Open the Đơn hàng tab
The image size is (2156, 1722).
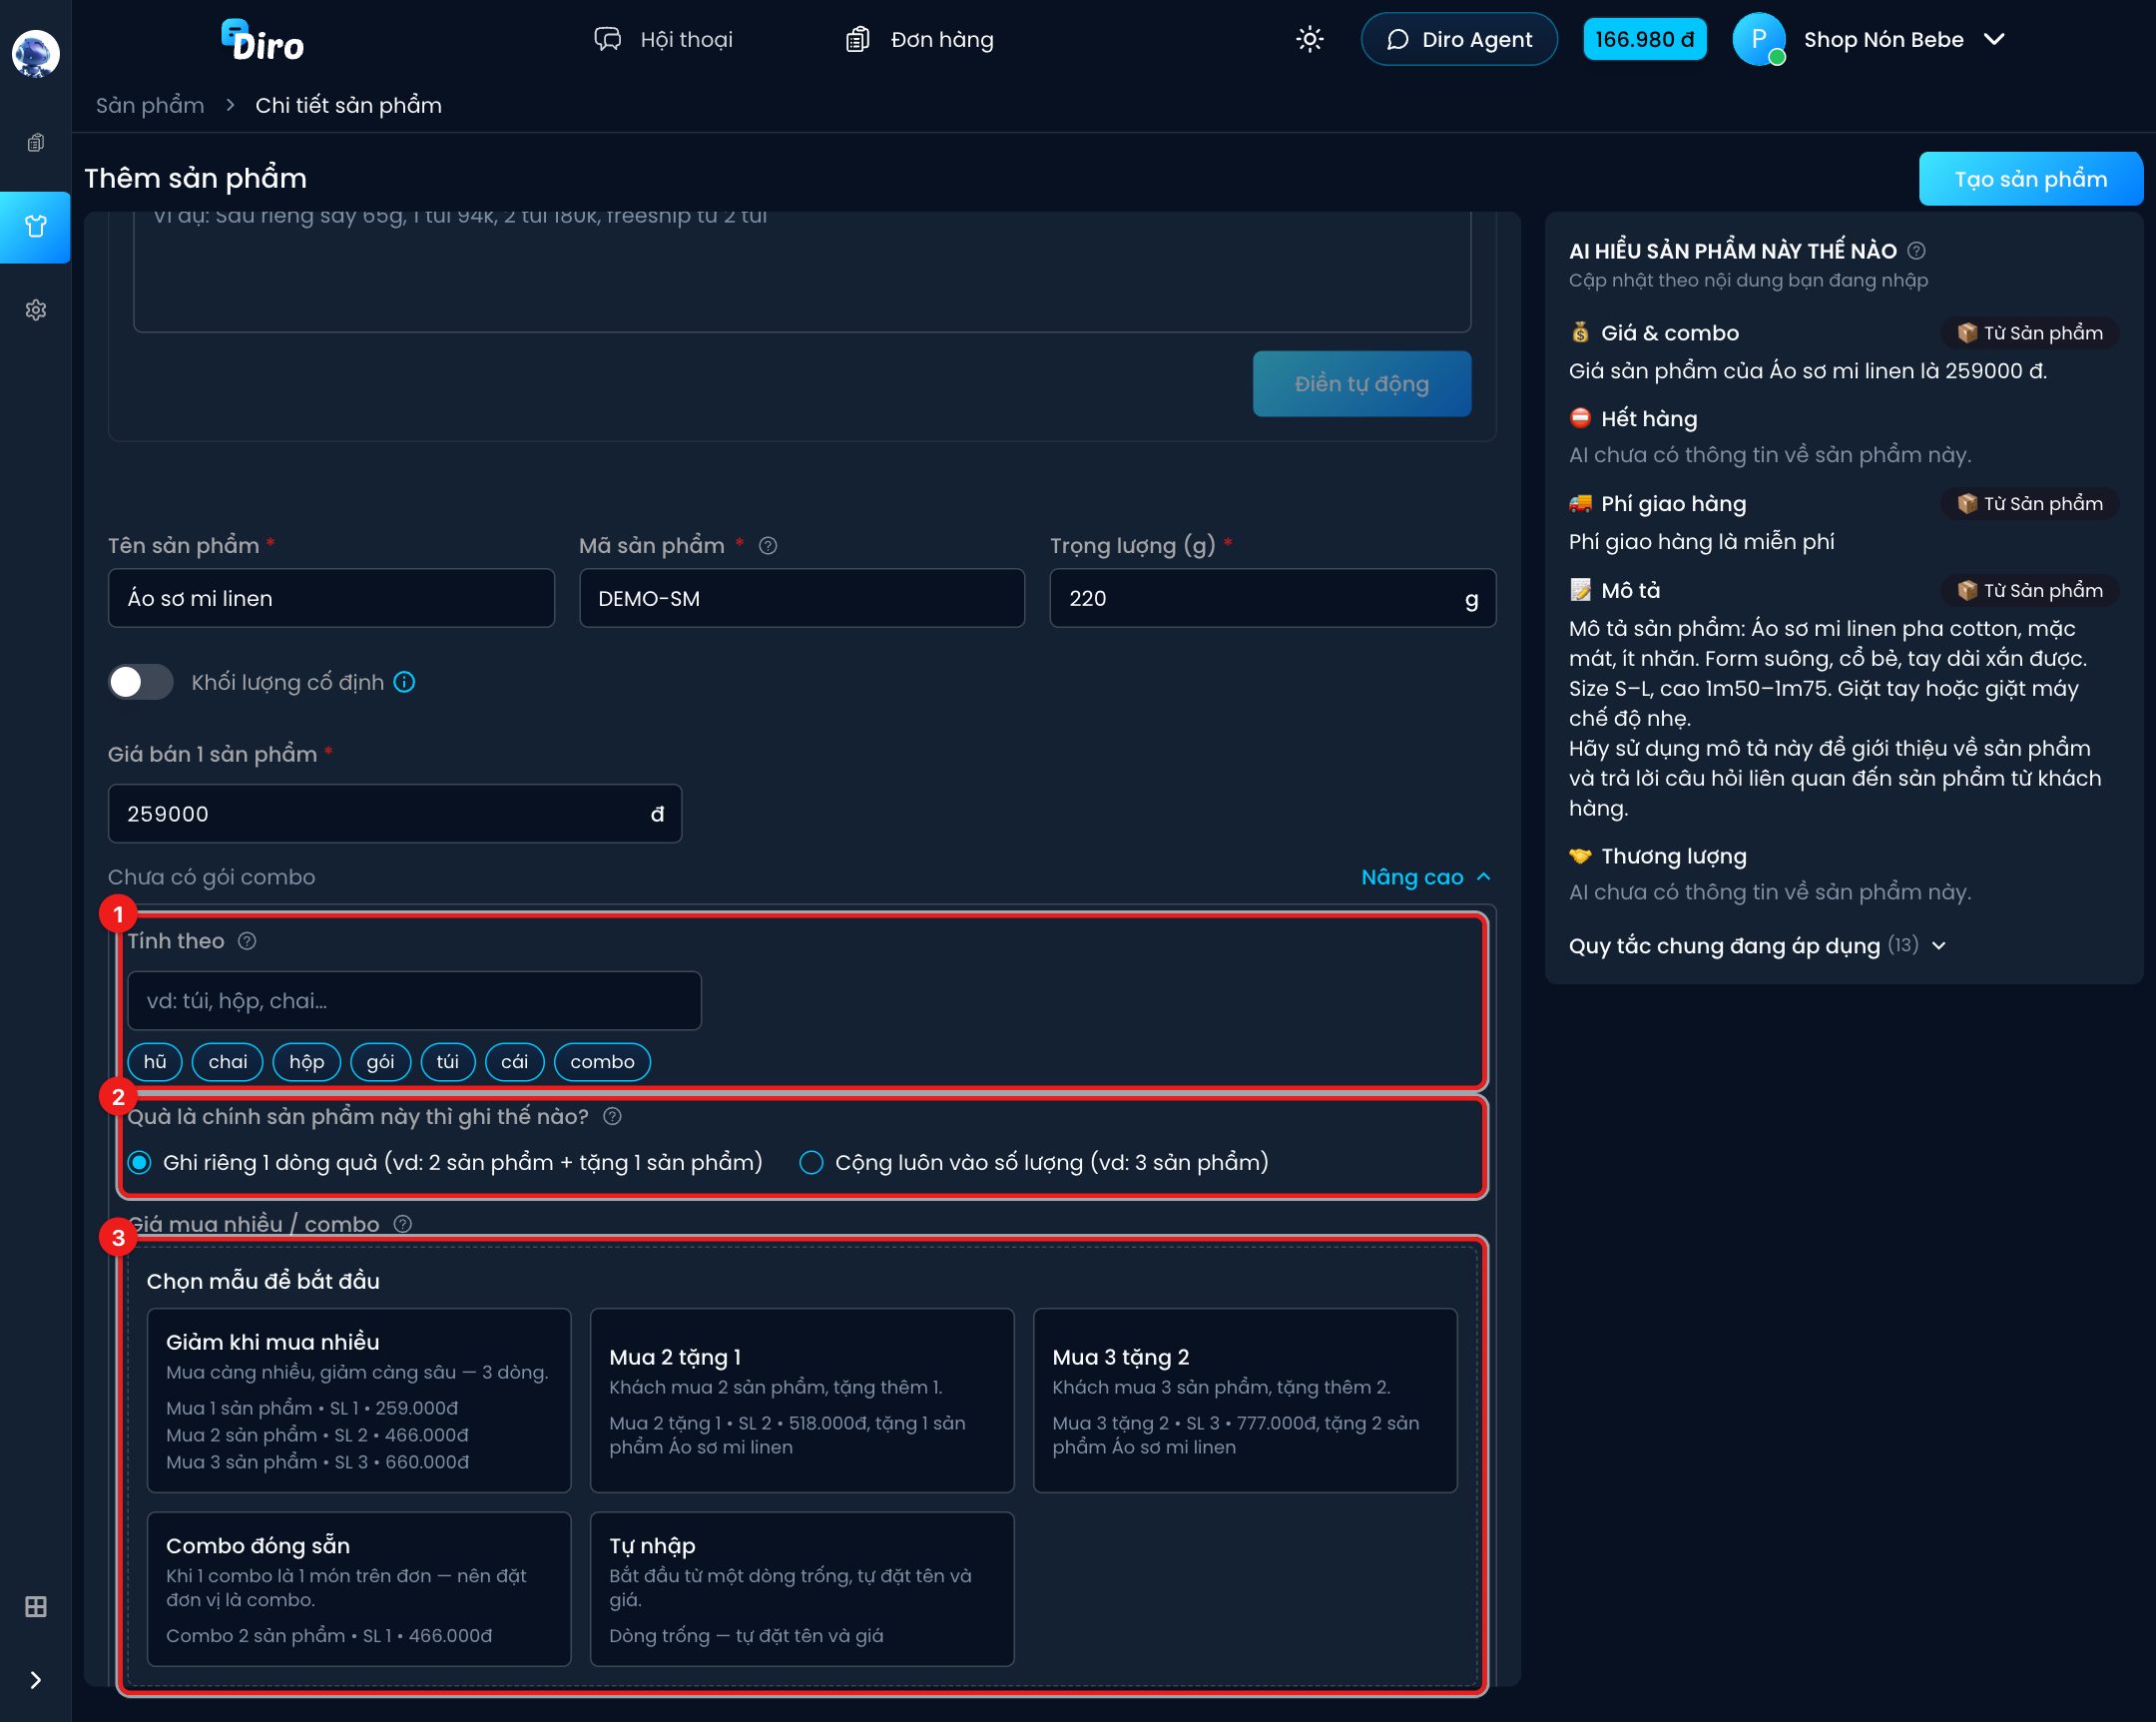920,39
